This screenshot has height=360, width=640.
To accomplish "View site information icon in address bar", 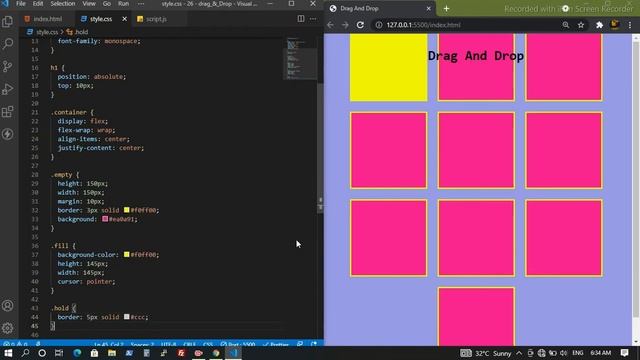I will tap(379, 25).
